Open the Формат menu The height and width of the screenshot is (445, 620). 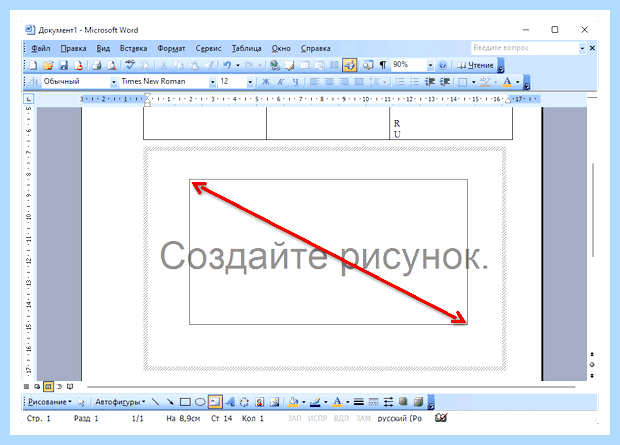click(x=171, y=48)
